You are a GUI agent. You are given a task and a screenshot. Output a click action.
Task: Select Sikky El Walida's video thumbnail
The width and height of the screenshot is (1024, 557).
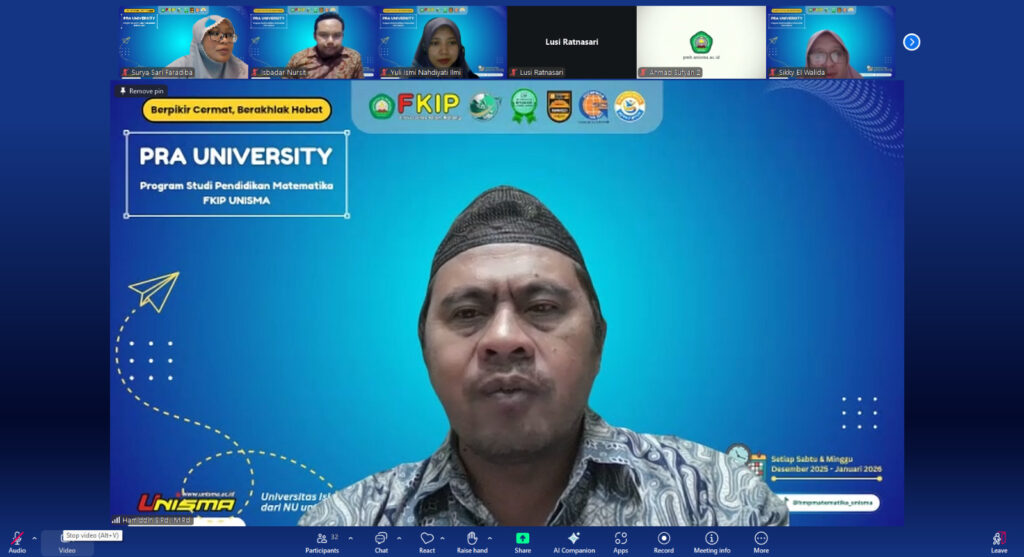pyautogui.click(x=830, y=42)
